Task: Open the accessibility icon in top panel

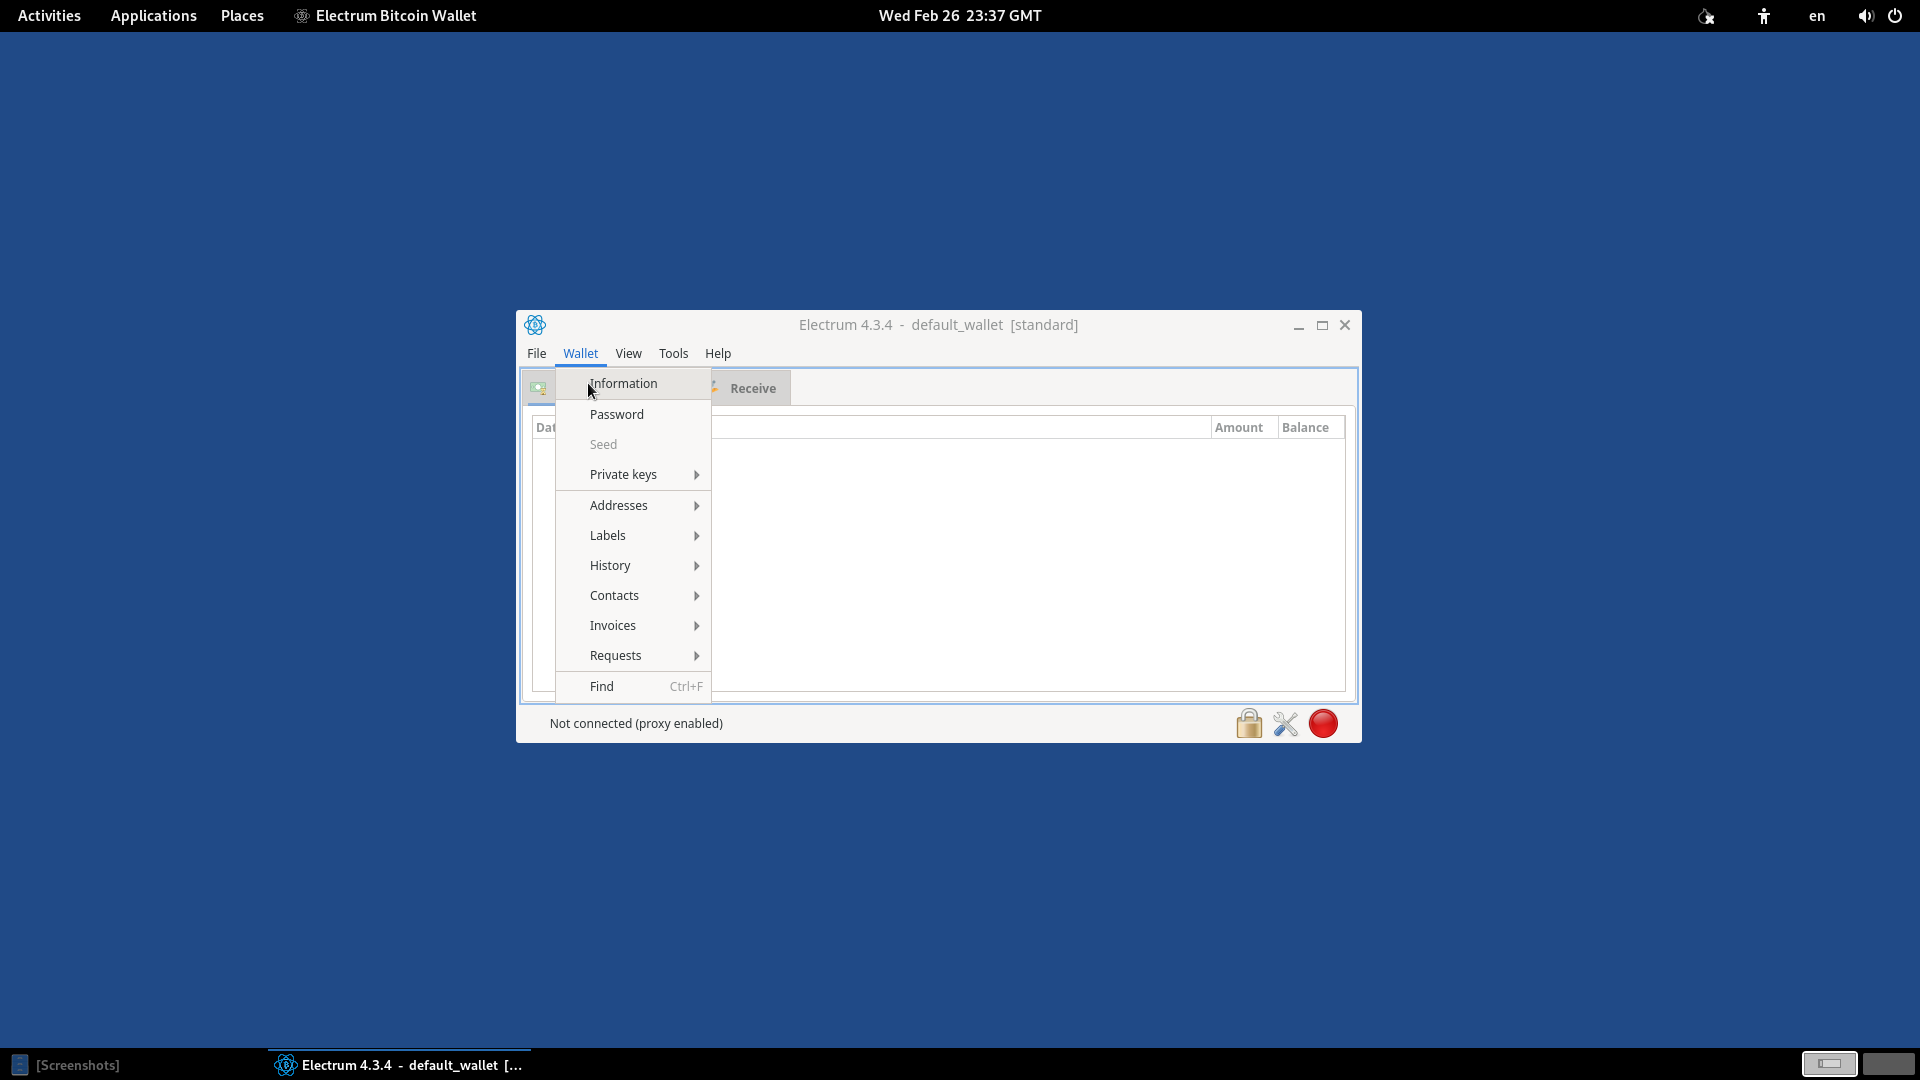Action: (x=1764, y=16)
